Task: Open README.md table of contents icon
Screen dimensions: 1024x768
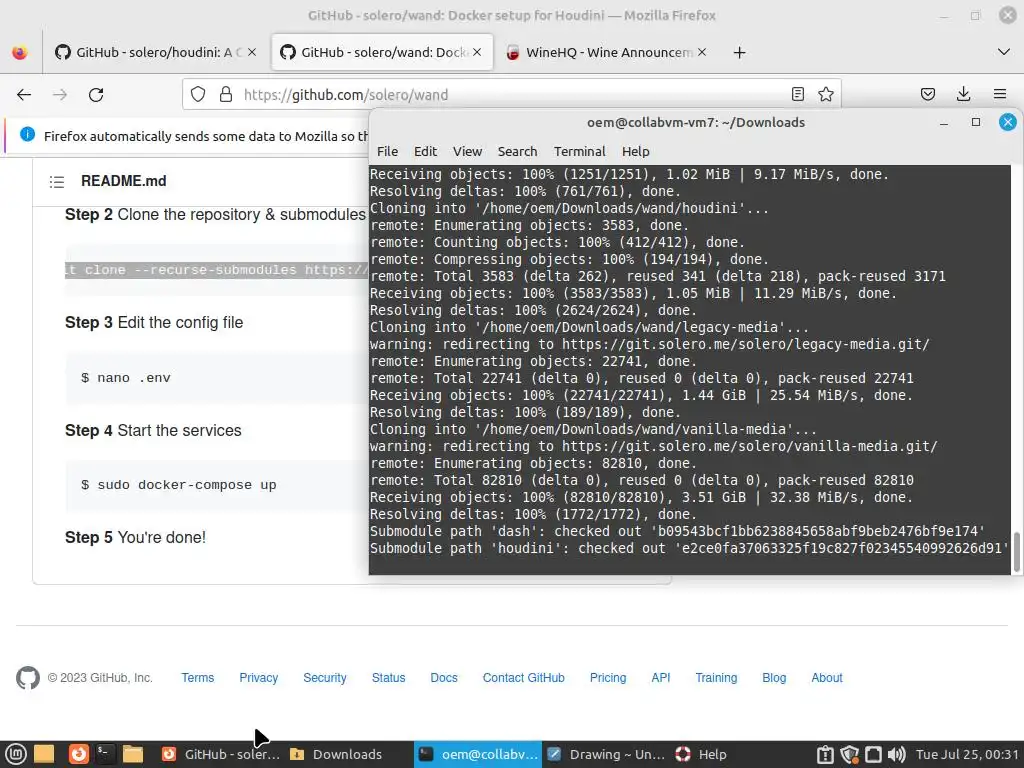Action: (x=57, y=182)
